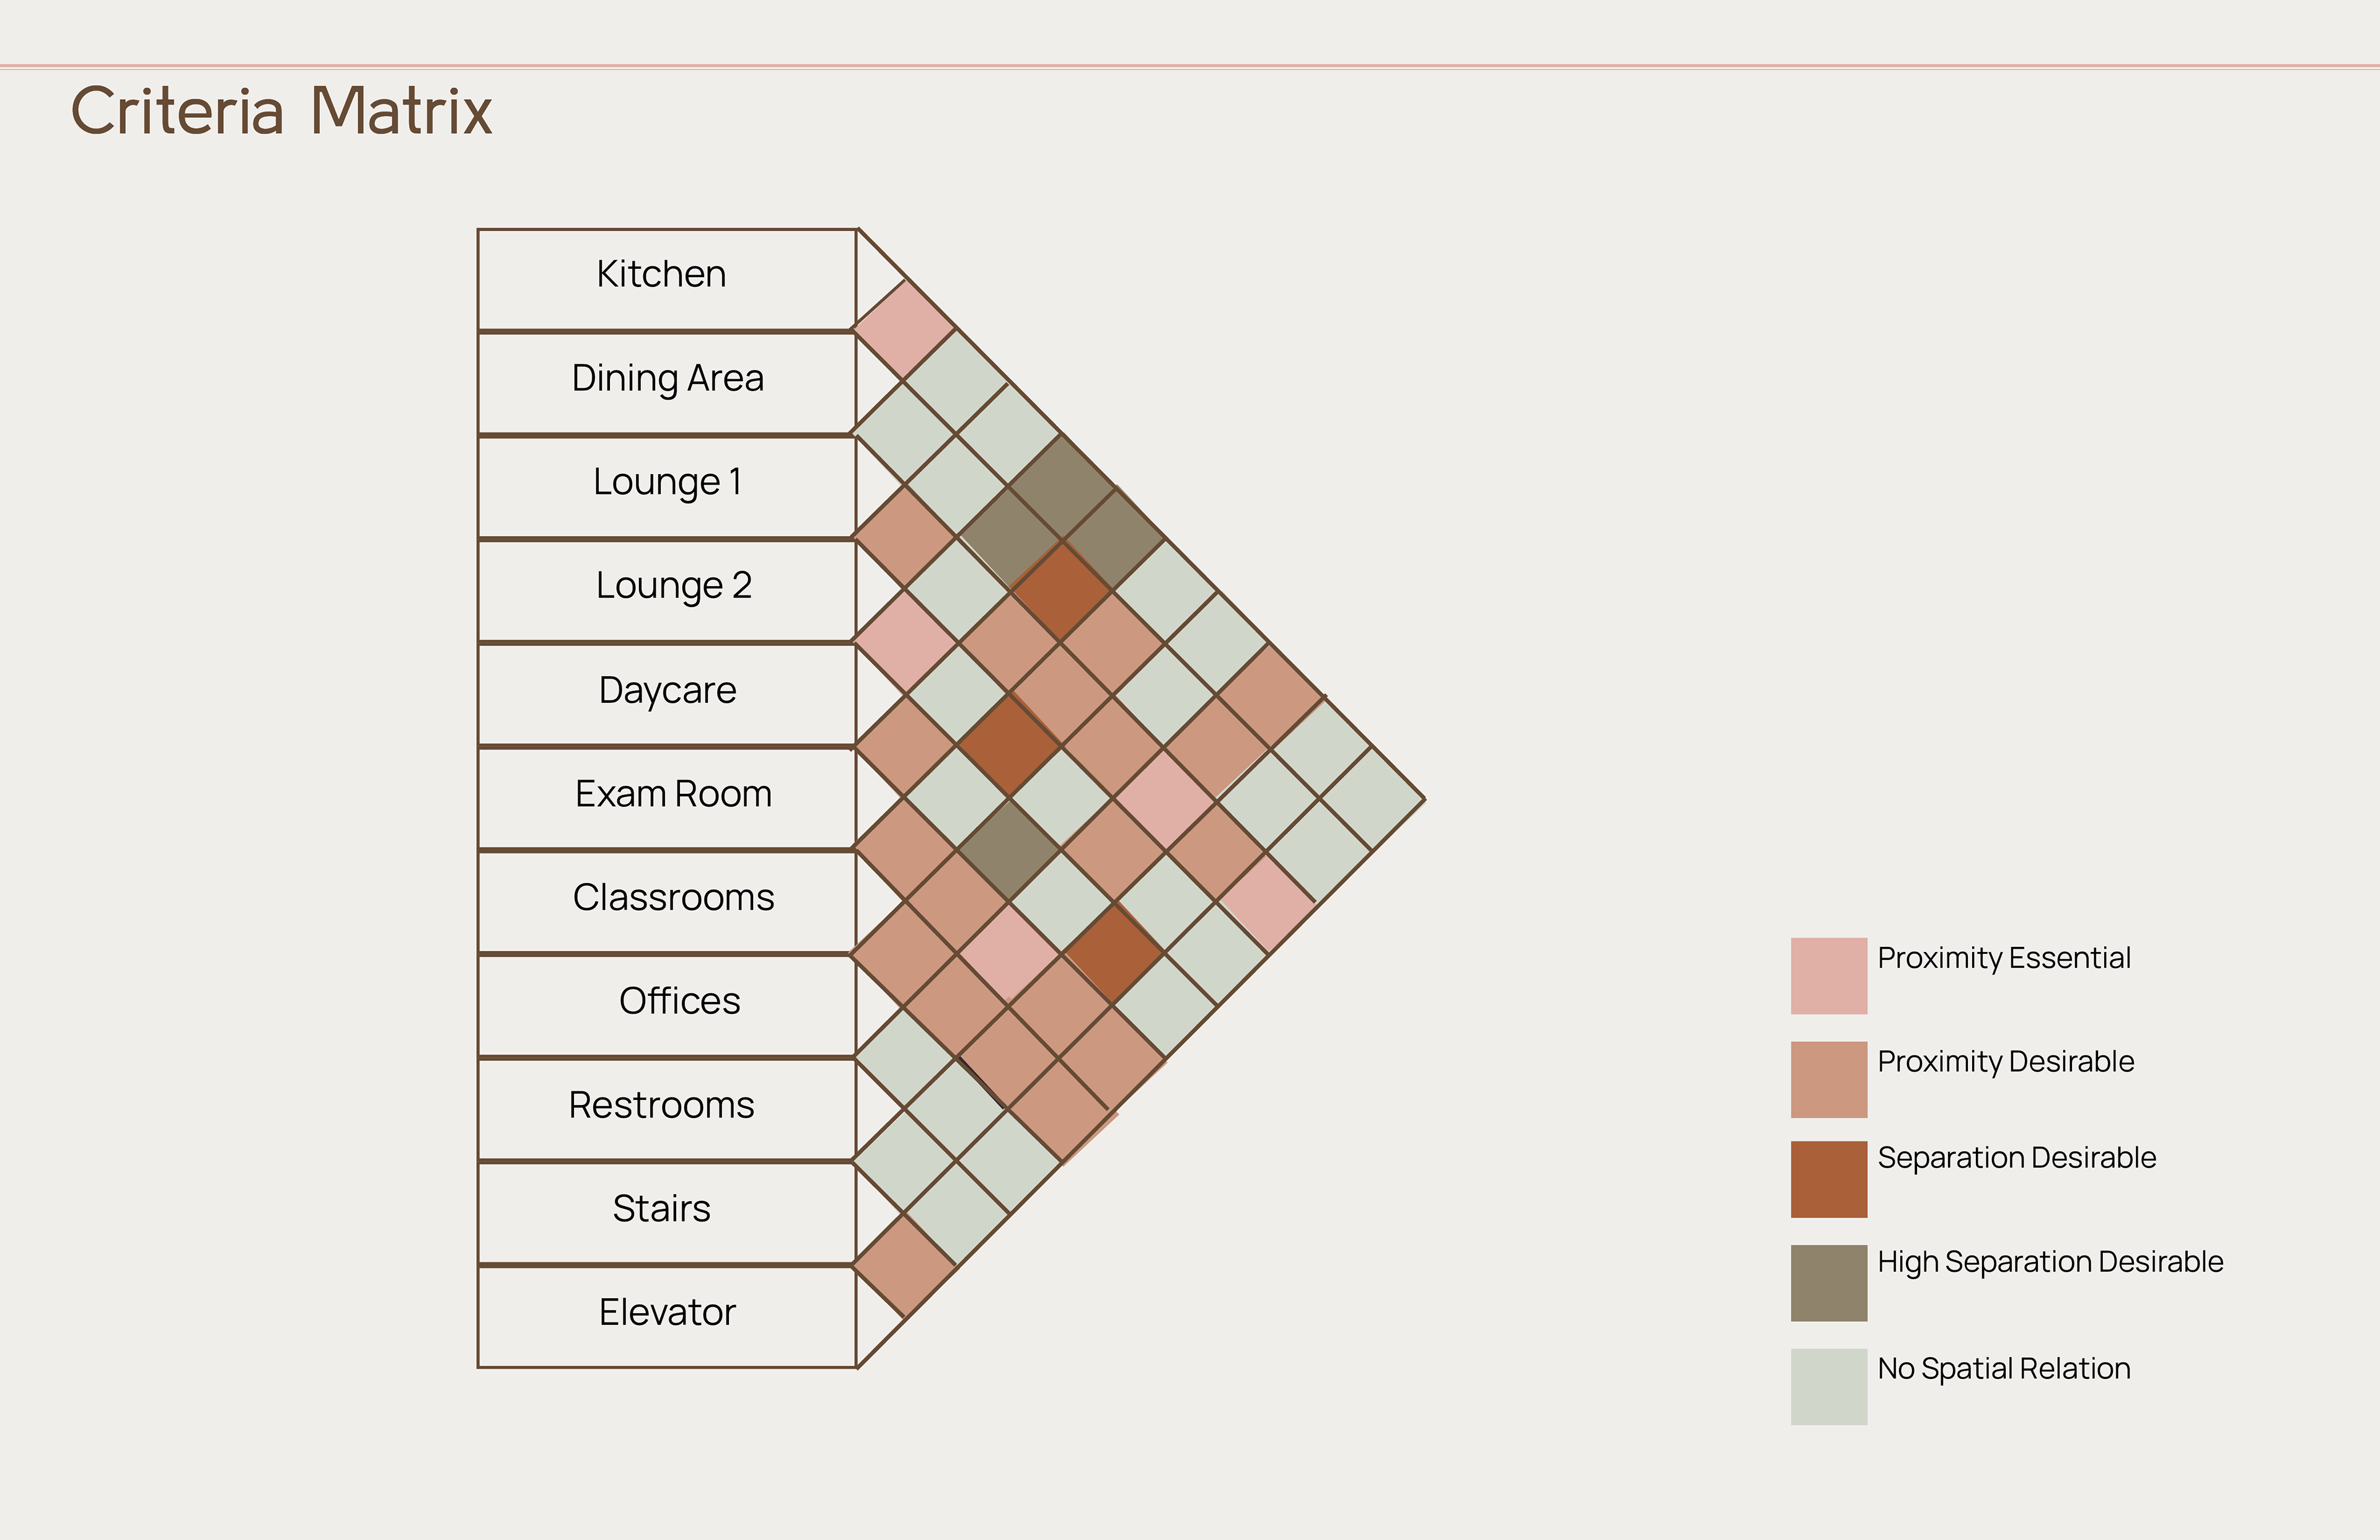Select the Elevator row label
Screen dimensions: 2380x1540
(667, 1317)
